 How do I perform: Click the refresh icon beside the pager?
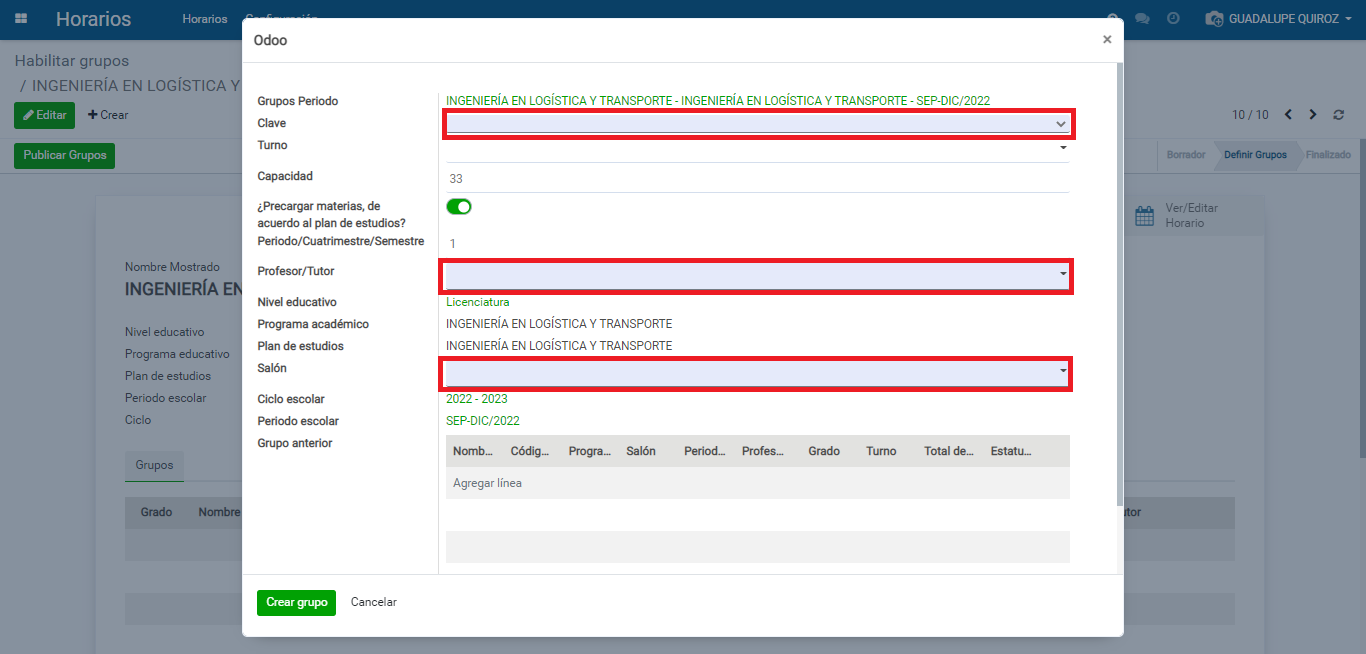coord(1339,115)
